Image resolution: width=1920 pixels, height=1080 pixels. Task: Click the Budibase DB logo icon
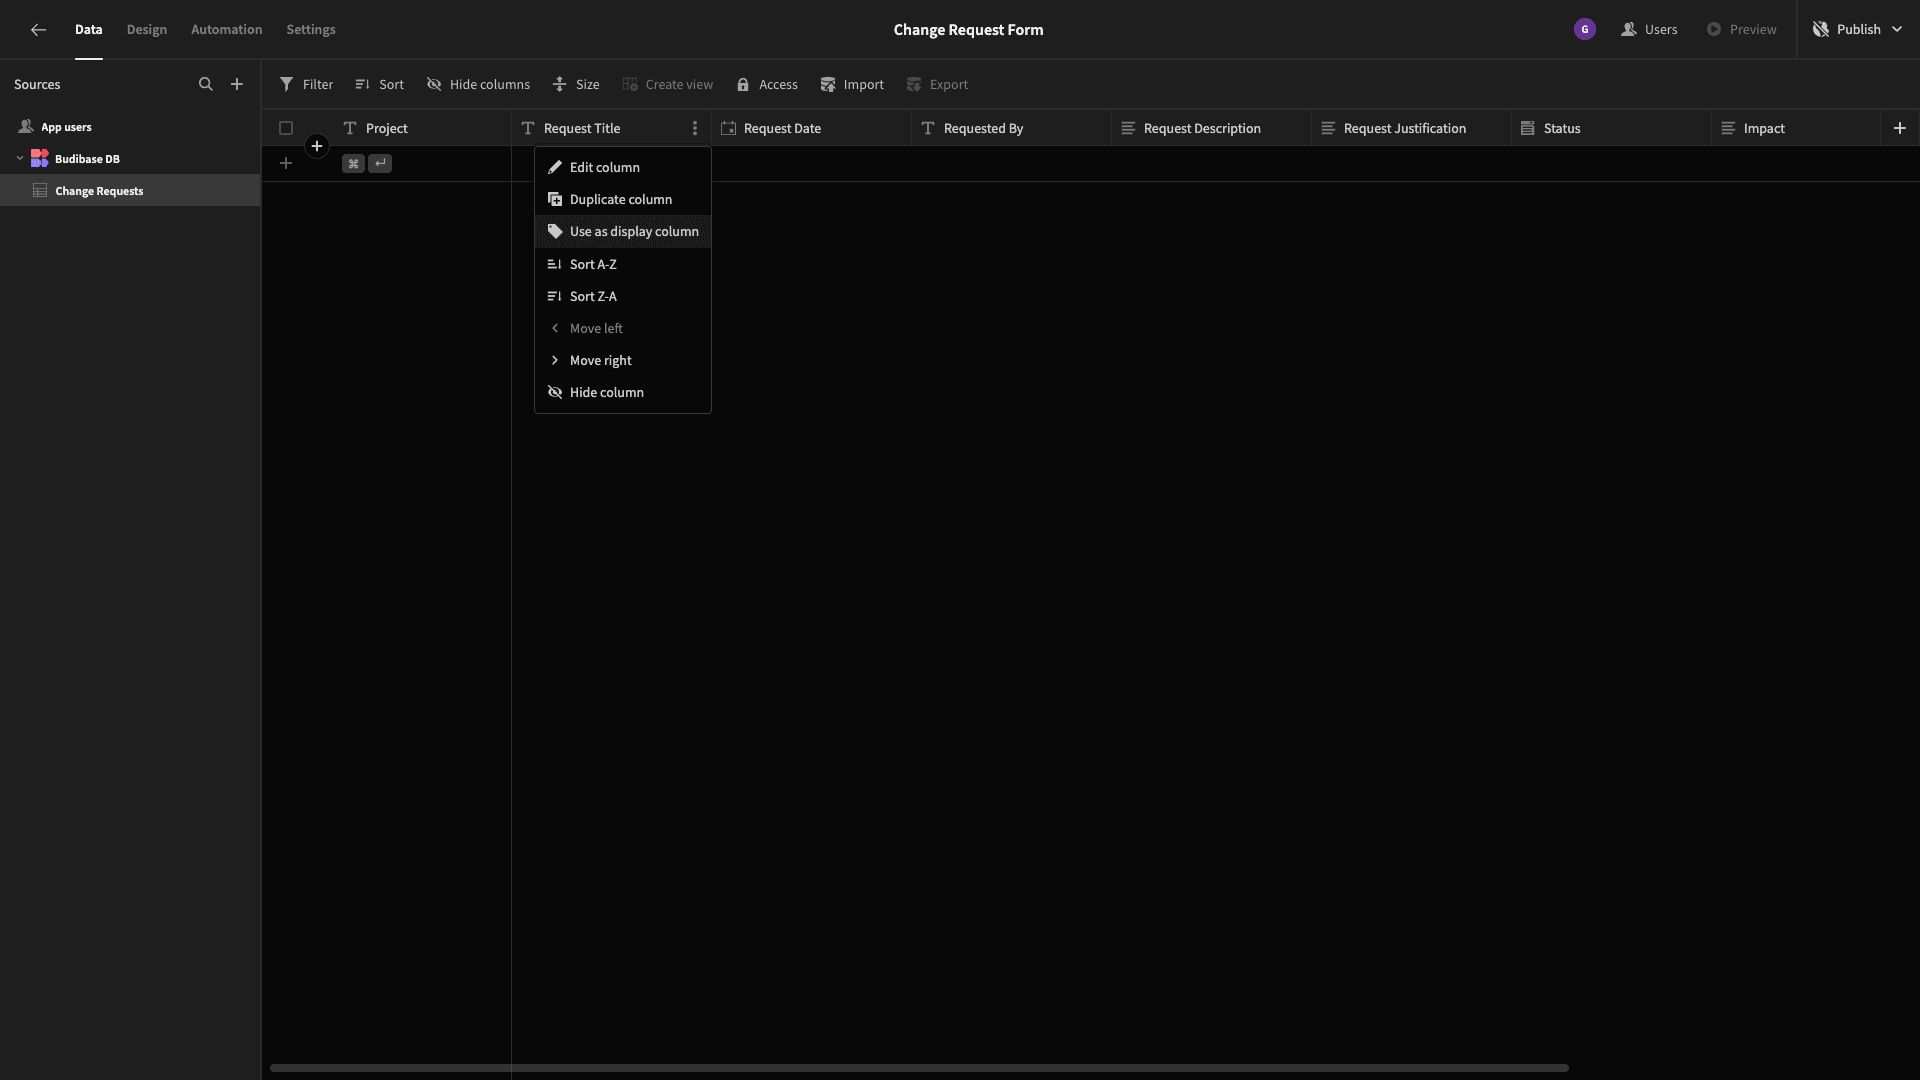click(40, 159)
